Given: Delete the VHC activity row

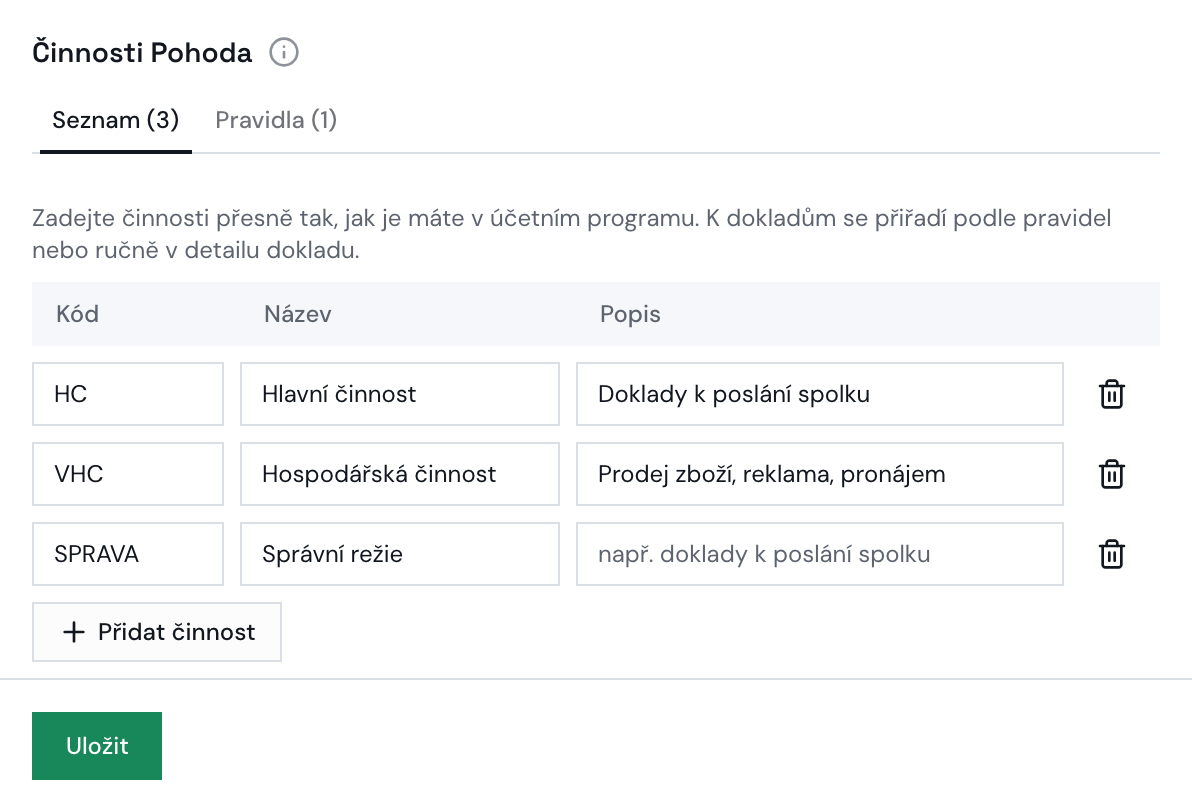Looking at the screenshot, I should point(1111,474).
